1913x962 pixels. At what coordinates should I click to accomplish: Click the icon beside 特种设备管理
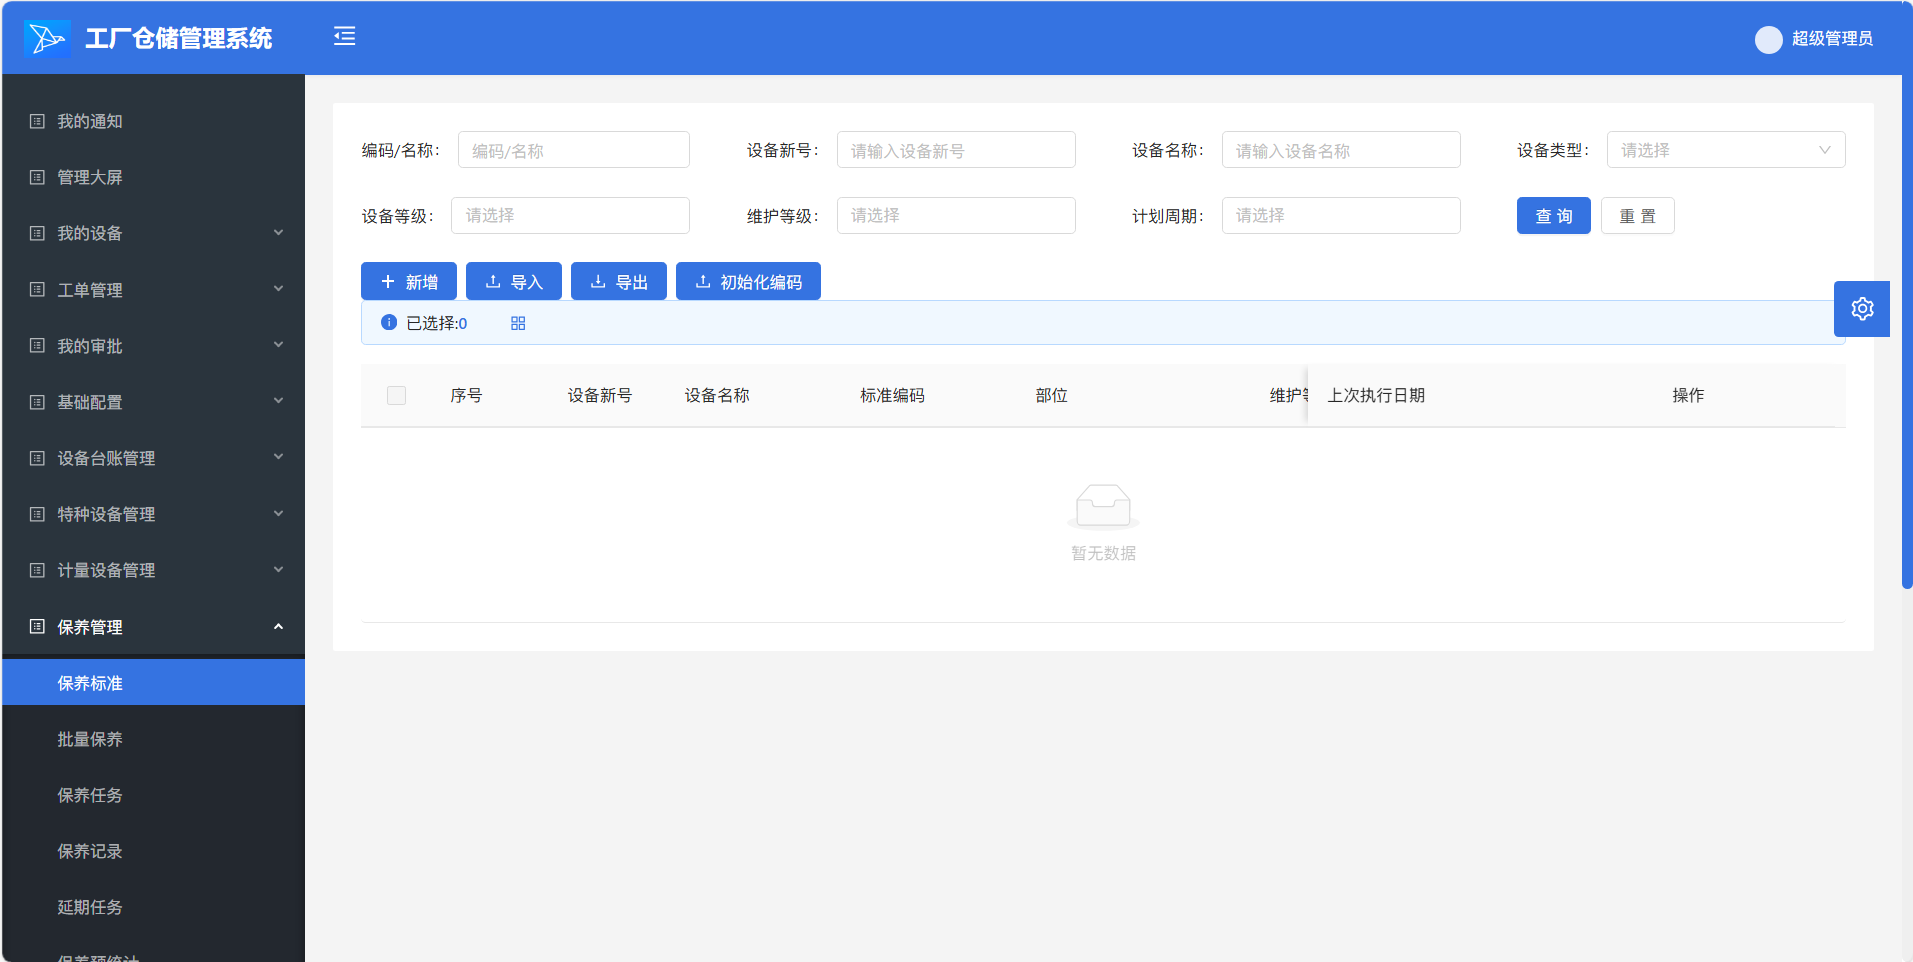tap(37, 514)
